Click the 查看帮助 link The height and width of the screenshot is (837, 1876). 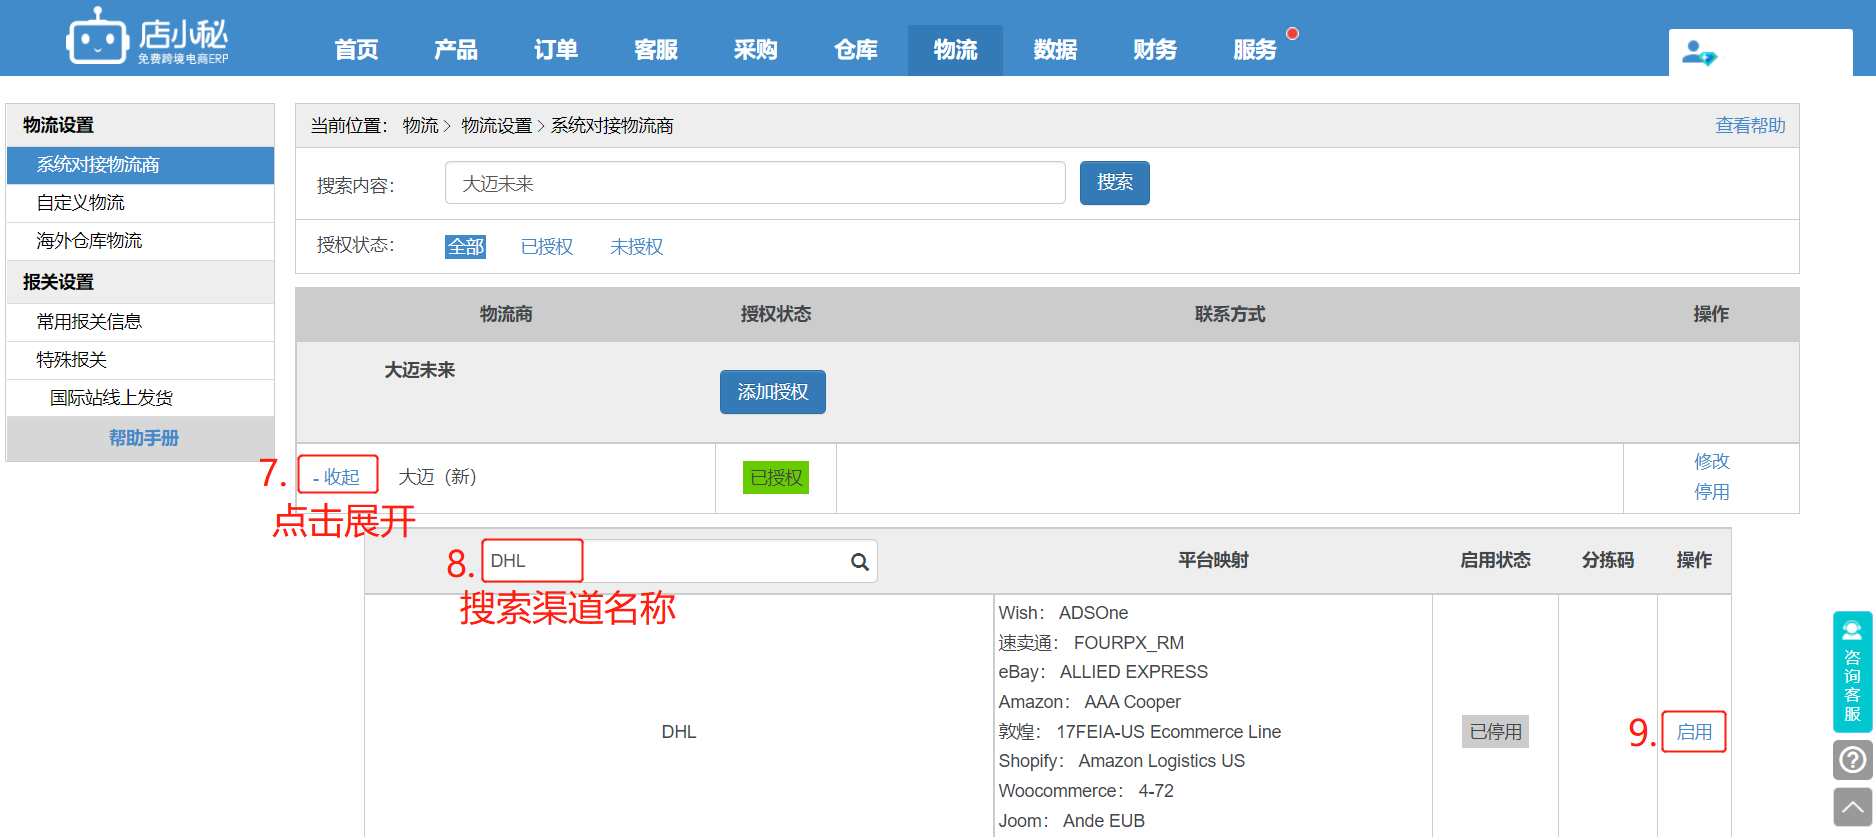[1750, 126]
